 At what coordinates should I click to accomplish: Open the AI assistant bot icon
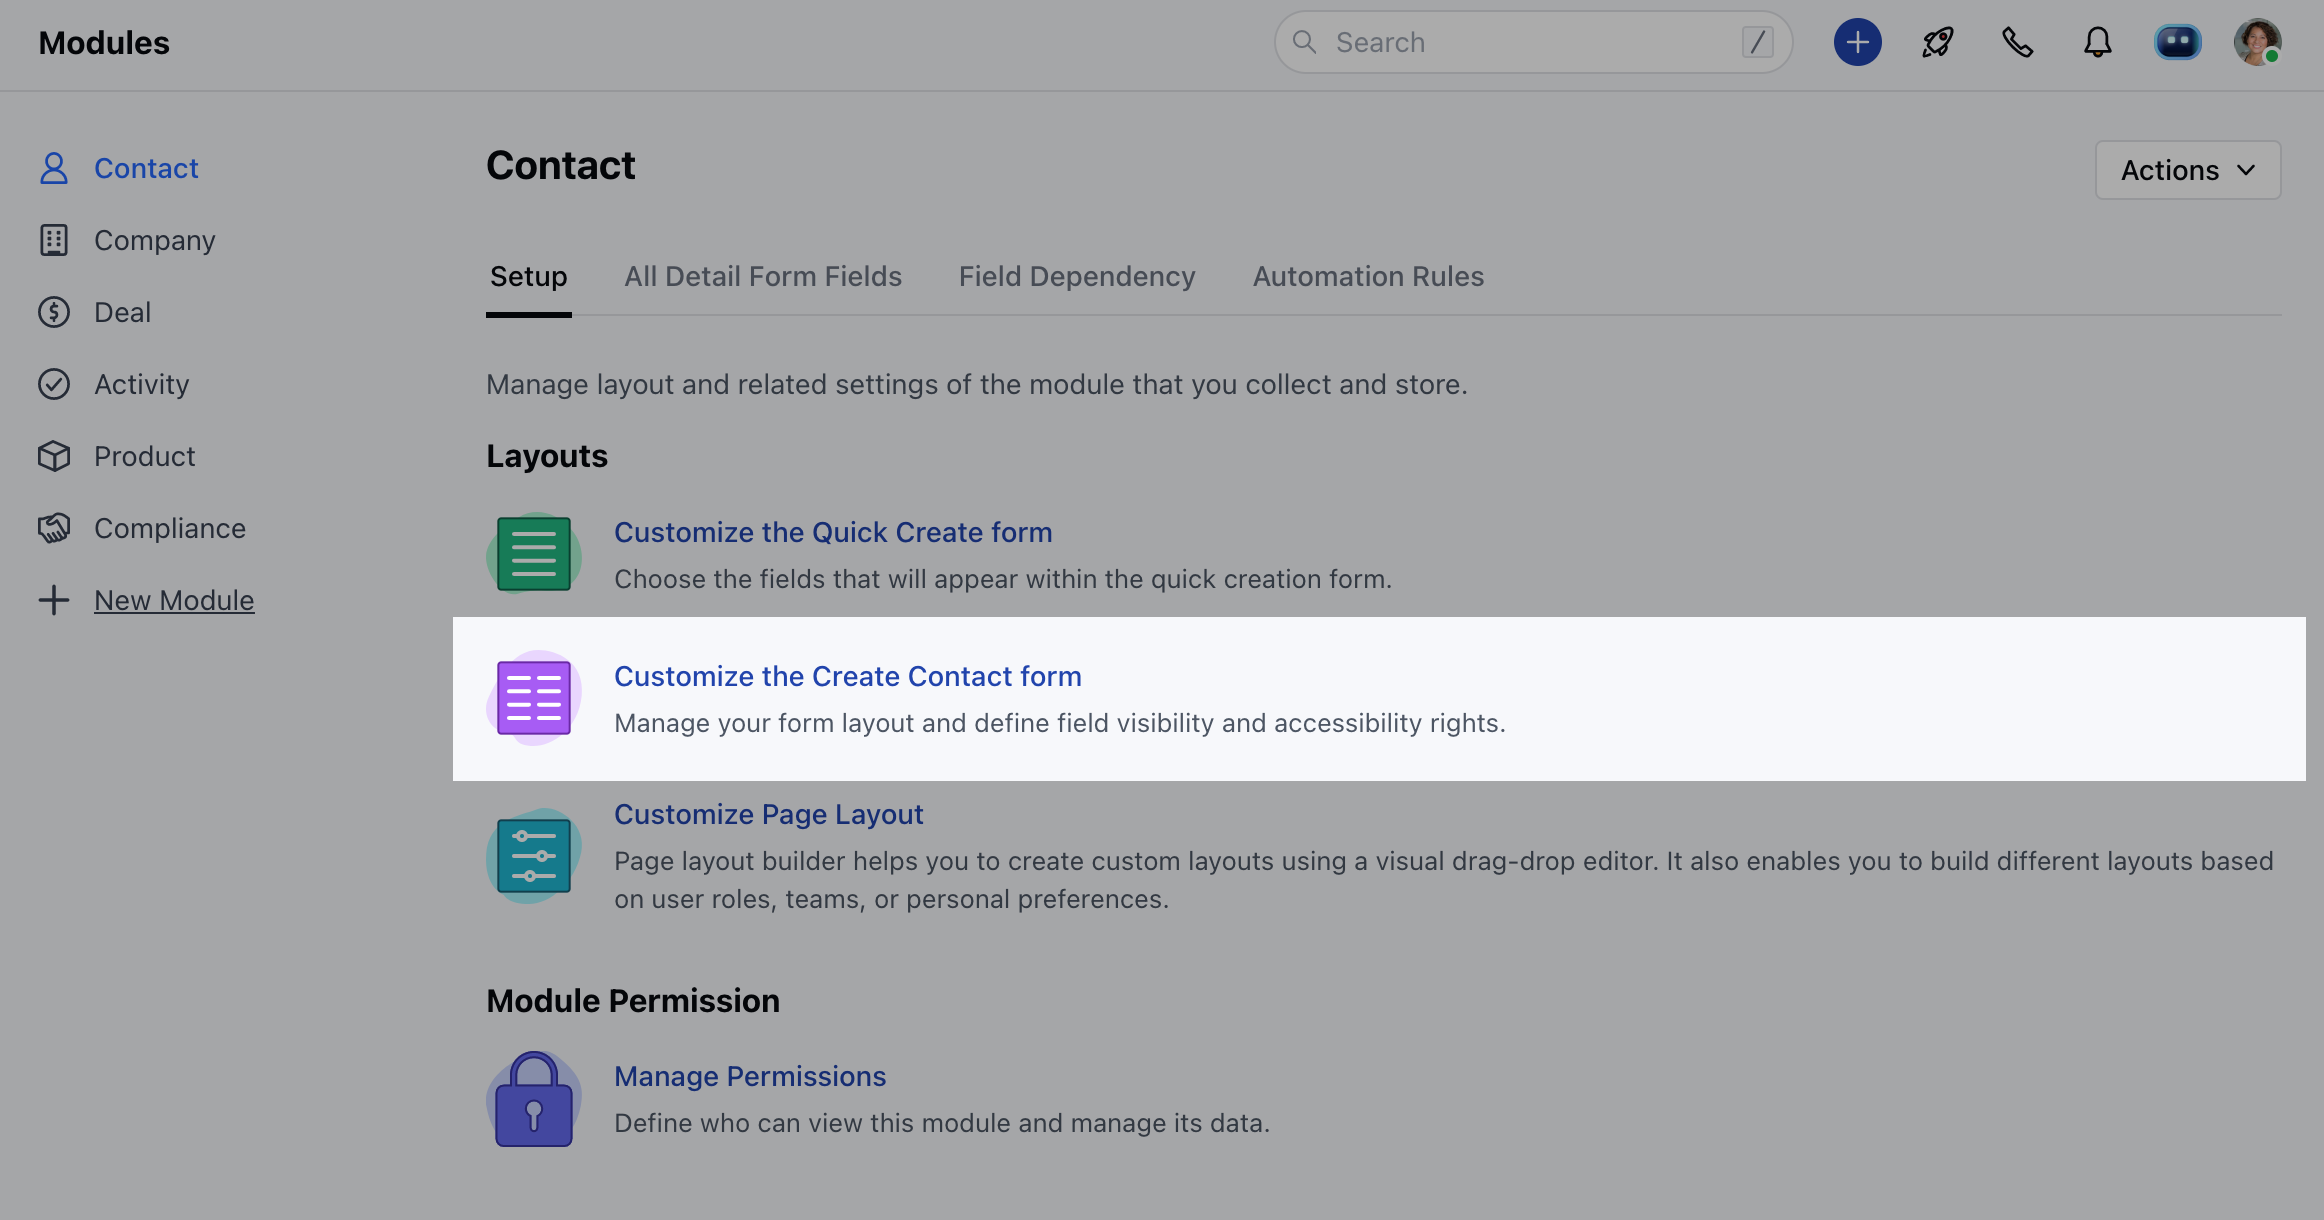click(x=2177, y=43)
